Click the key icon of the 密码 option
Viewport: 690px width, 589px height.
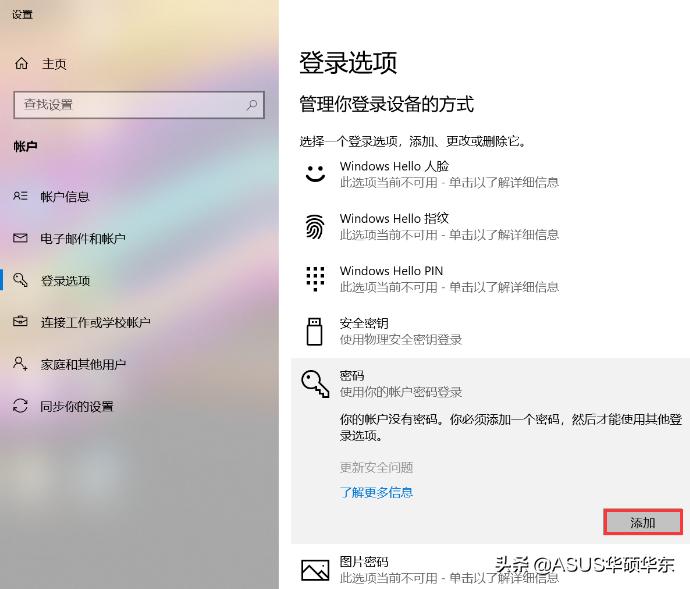pos(315,383)
